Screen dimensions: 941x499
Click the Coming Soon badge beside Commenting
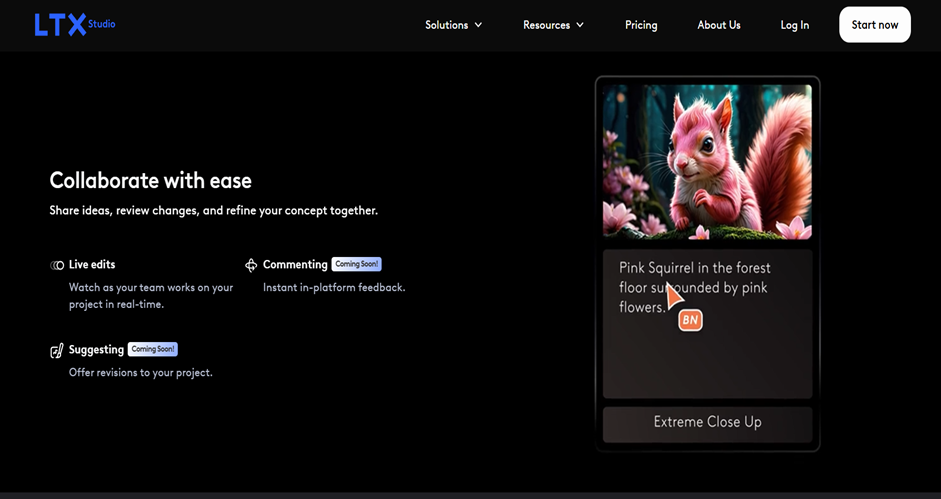357,264
